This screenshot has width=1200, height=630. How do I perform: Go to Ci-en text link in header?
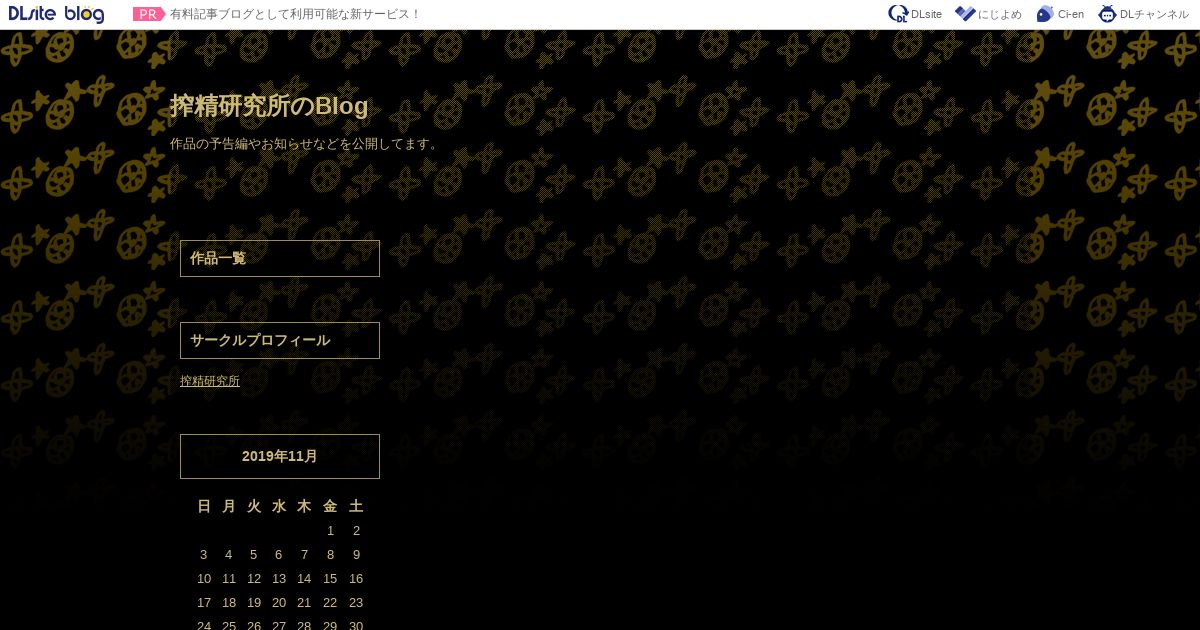(1071, 14)
